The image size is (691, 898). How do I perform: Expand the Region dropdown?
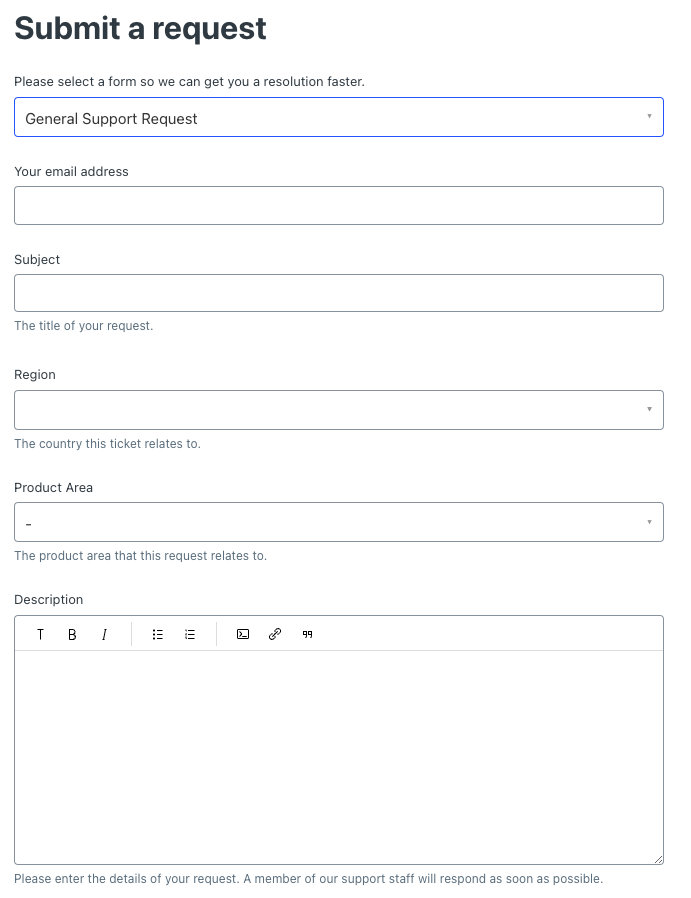click(x=338, y=410)
